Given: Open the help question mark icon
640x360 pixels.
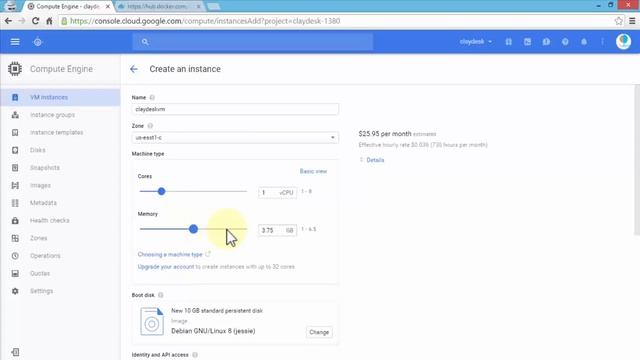Looking at the screenshot, I should click(x=565, y=42).
